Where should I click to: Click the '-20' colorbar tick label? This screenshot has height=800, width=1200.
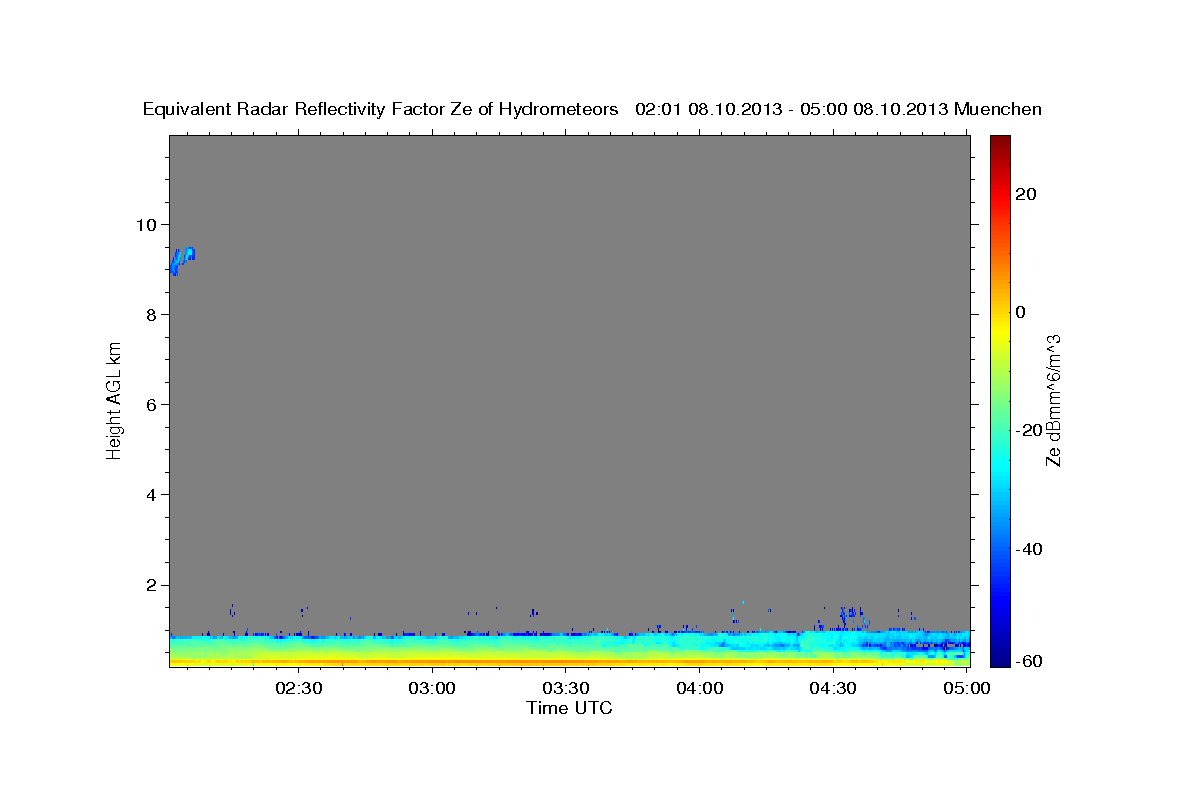pos(1027,431)
